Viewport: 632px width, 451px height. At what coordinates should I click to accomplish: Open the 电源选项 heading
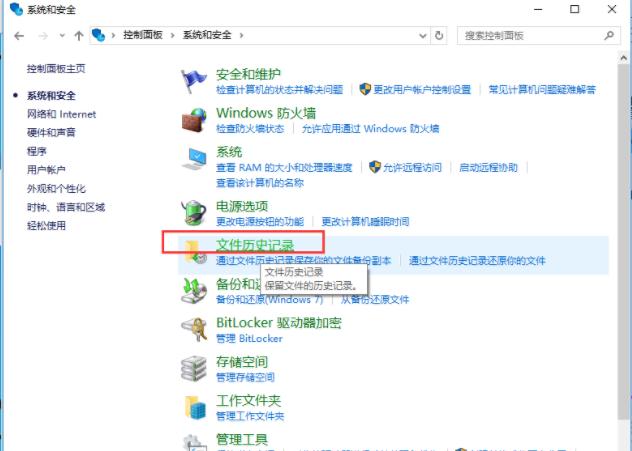click(x=242, y=206)
